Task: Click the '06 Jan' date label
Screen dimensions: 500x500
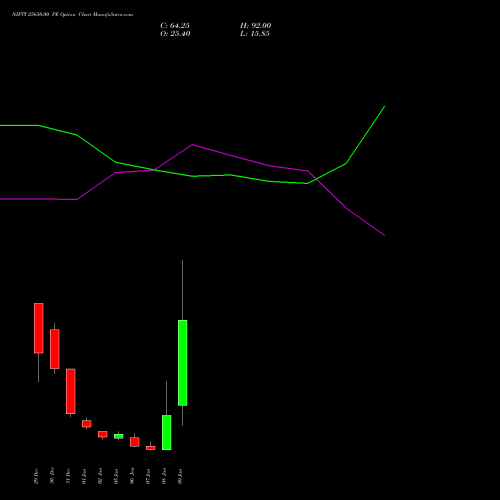Action: click(132, 476)
